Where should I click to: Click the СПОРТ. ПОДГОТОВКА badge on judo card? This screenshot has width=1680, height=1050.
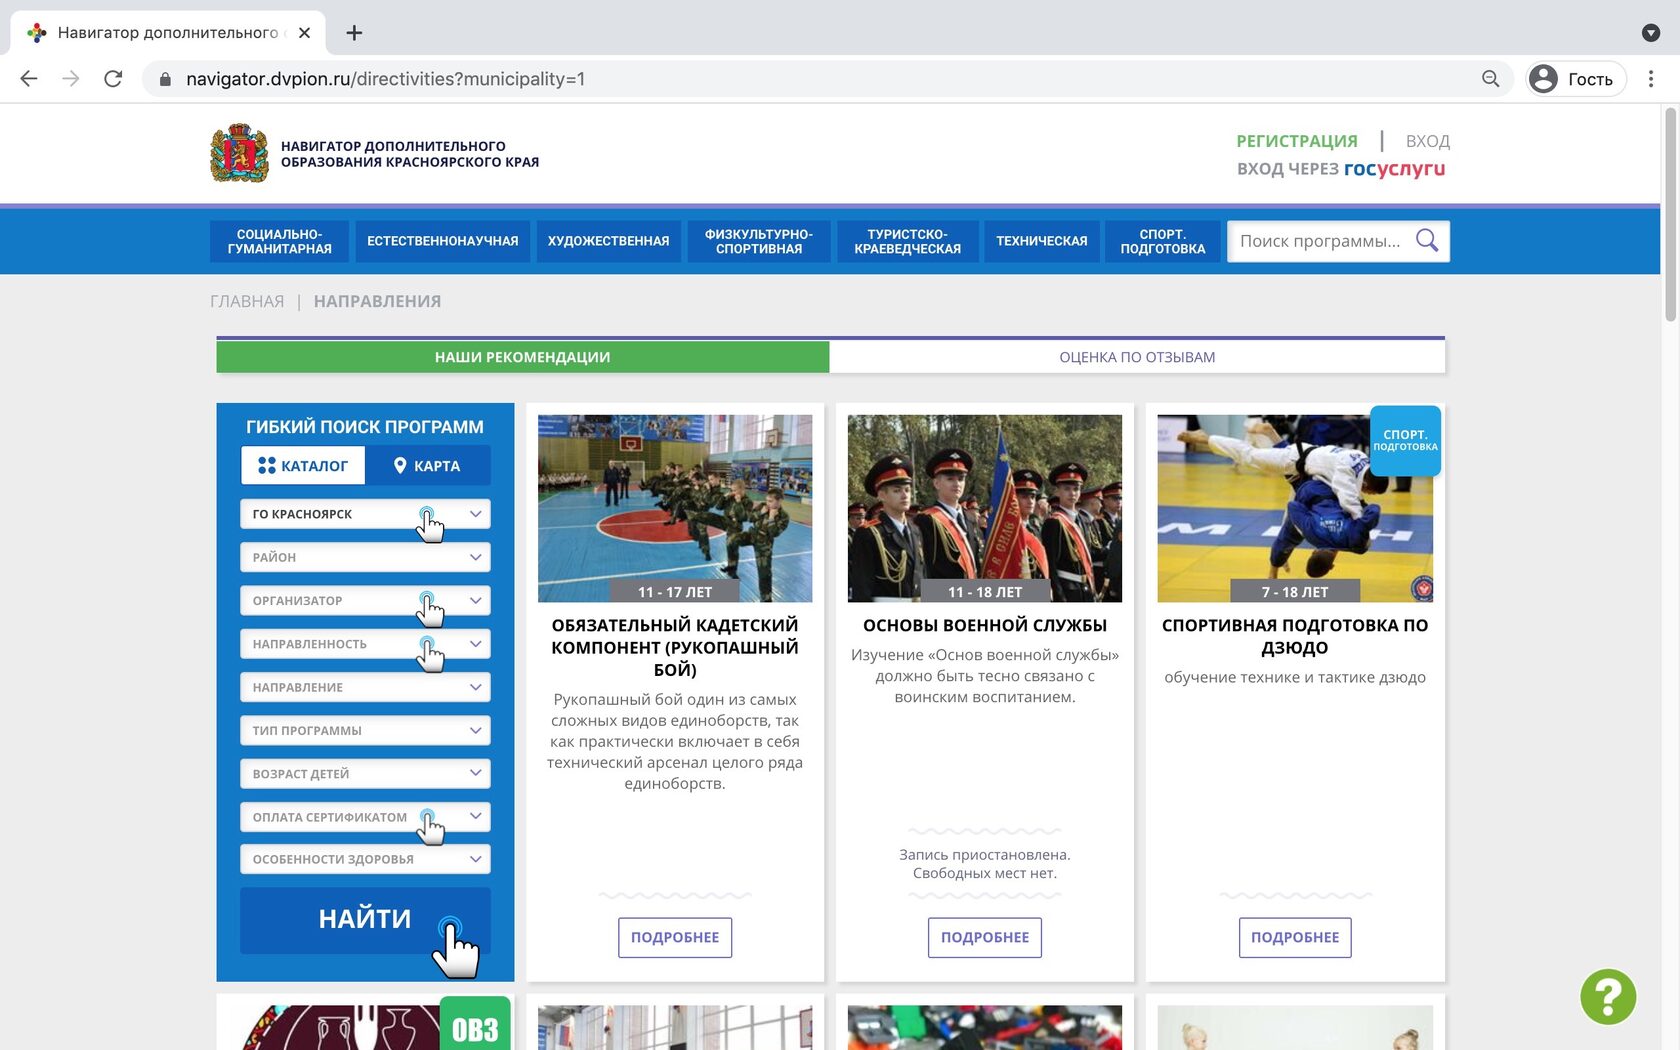1405,440
